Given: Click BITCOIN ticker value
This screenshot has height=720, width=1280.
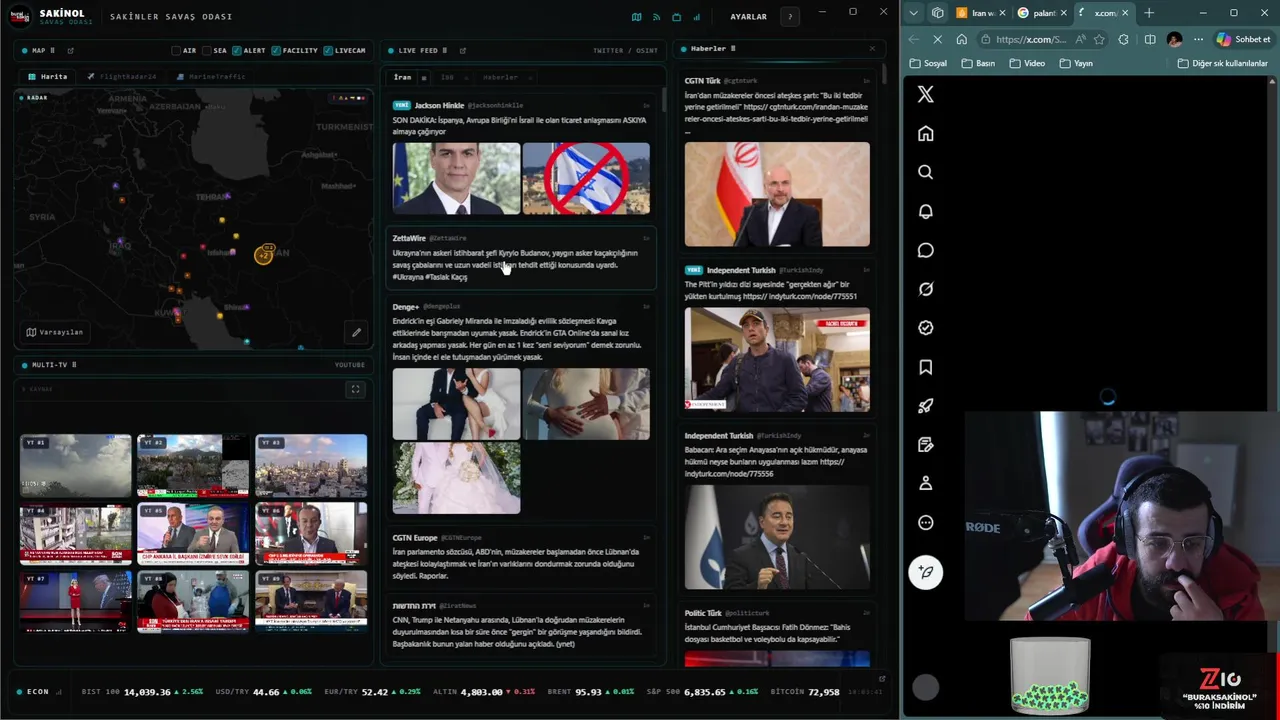Looking at the screenshot, I should [823, 692].
